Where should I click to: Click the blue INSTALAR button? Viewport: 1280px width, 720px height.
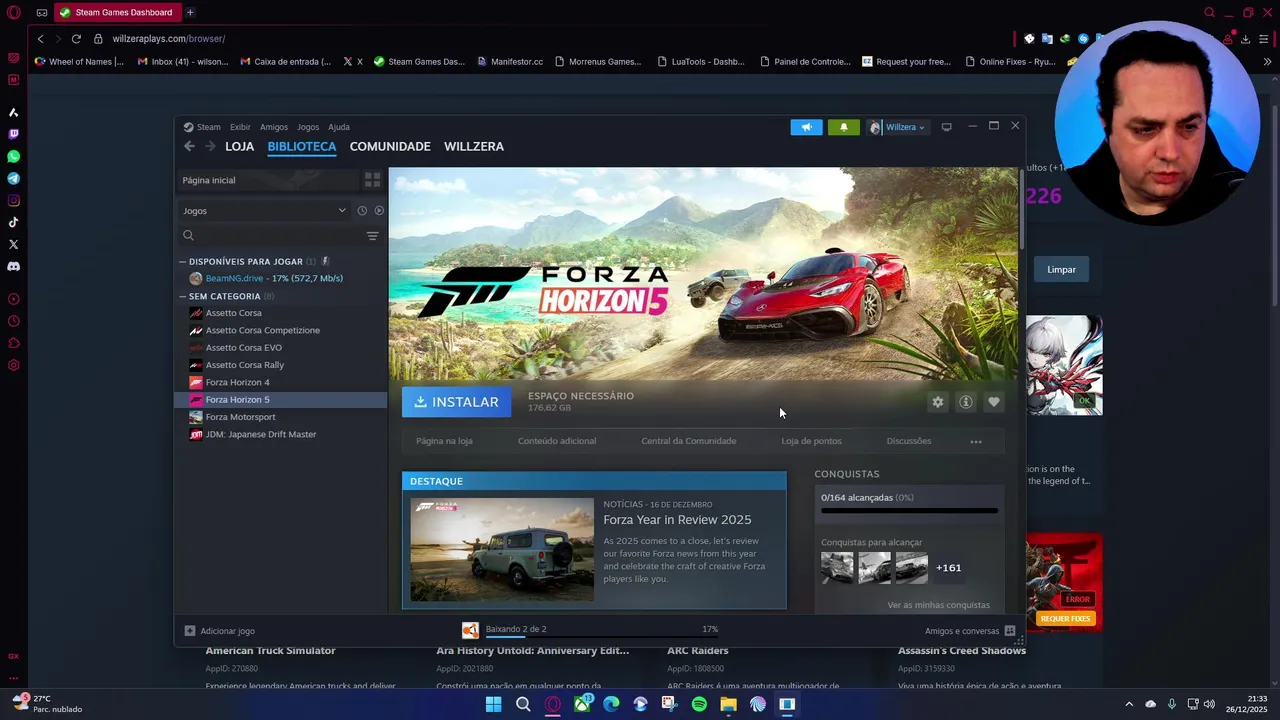click(456, 402)
